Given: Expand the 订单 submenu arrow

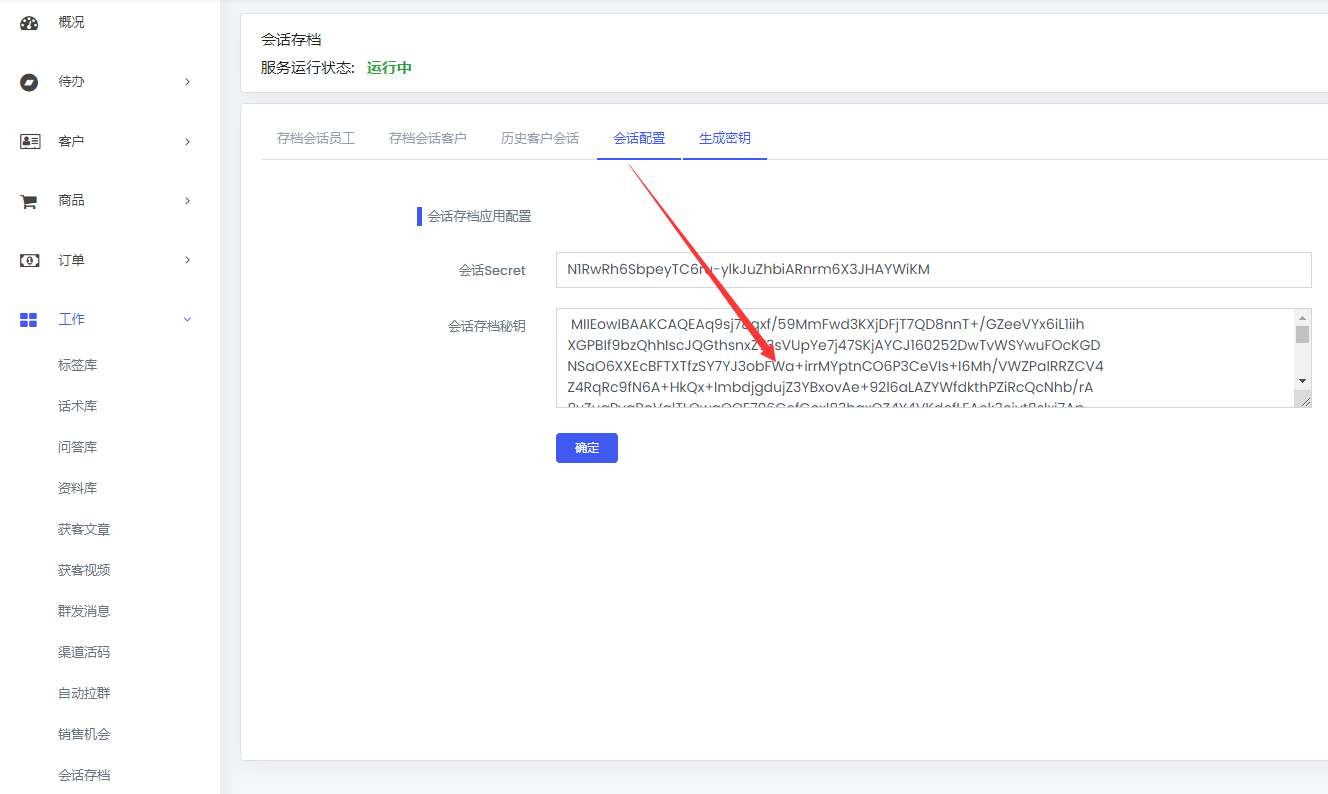Looking at the screenshot, I should (187, 261).
